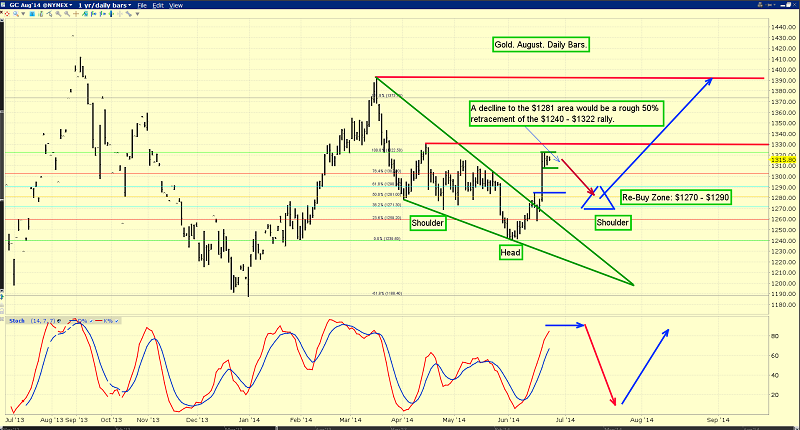Click the 1180.00 price axis label

click(785, 305)
